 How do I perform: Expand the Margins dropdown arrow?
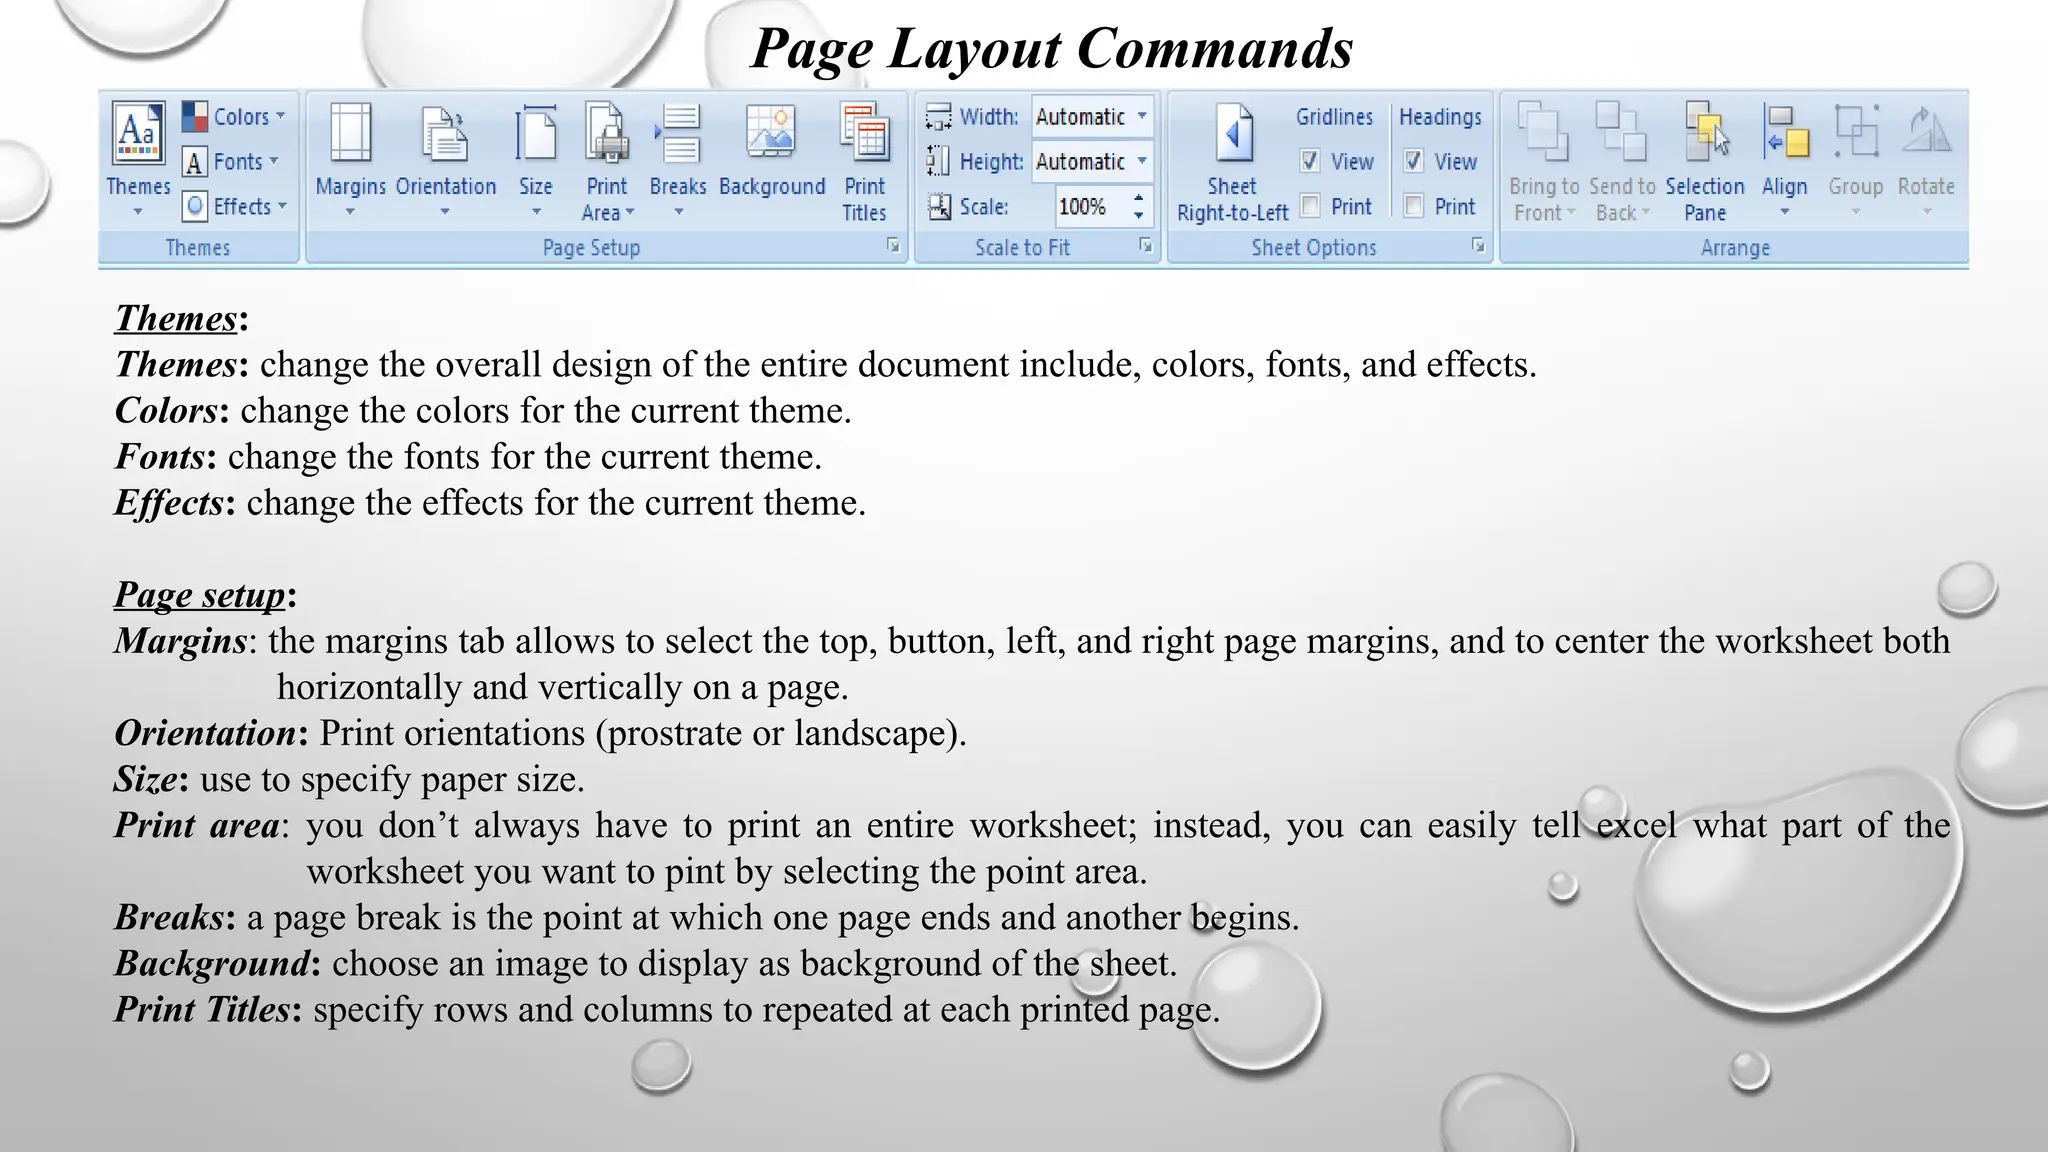click(x=350, y=212)
